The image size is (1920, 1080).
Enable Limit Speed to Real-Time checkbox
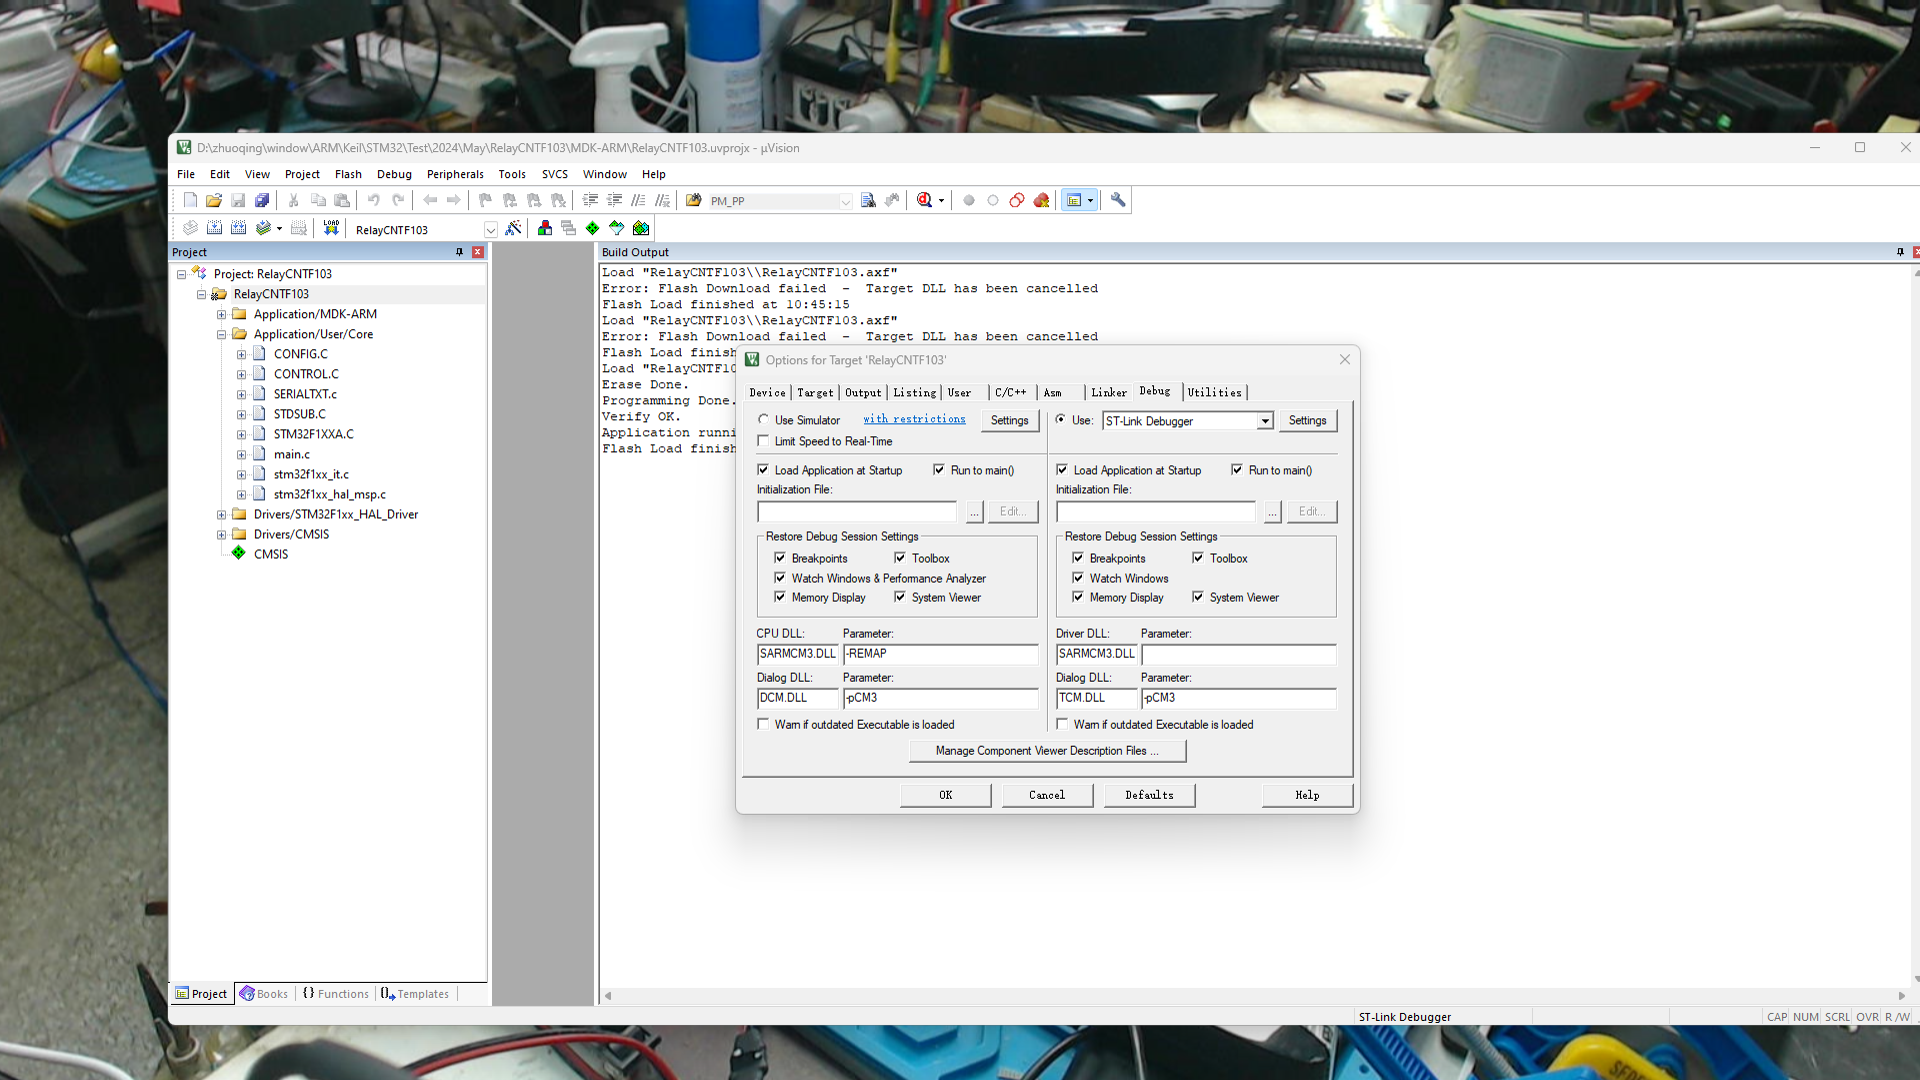click(763, 441)
